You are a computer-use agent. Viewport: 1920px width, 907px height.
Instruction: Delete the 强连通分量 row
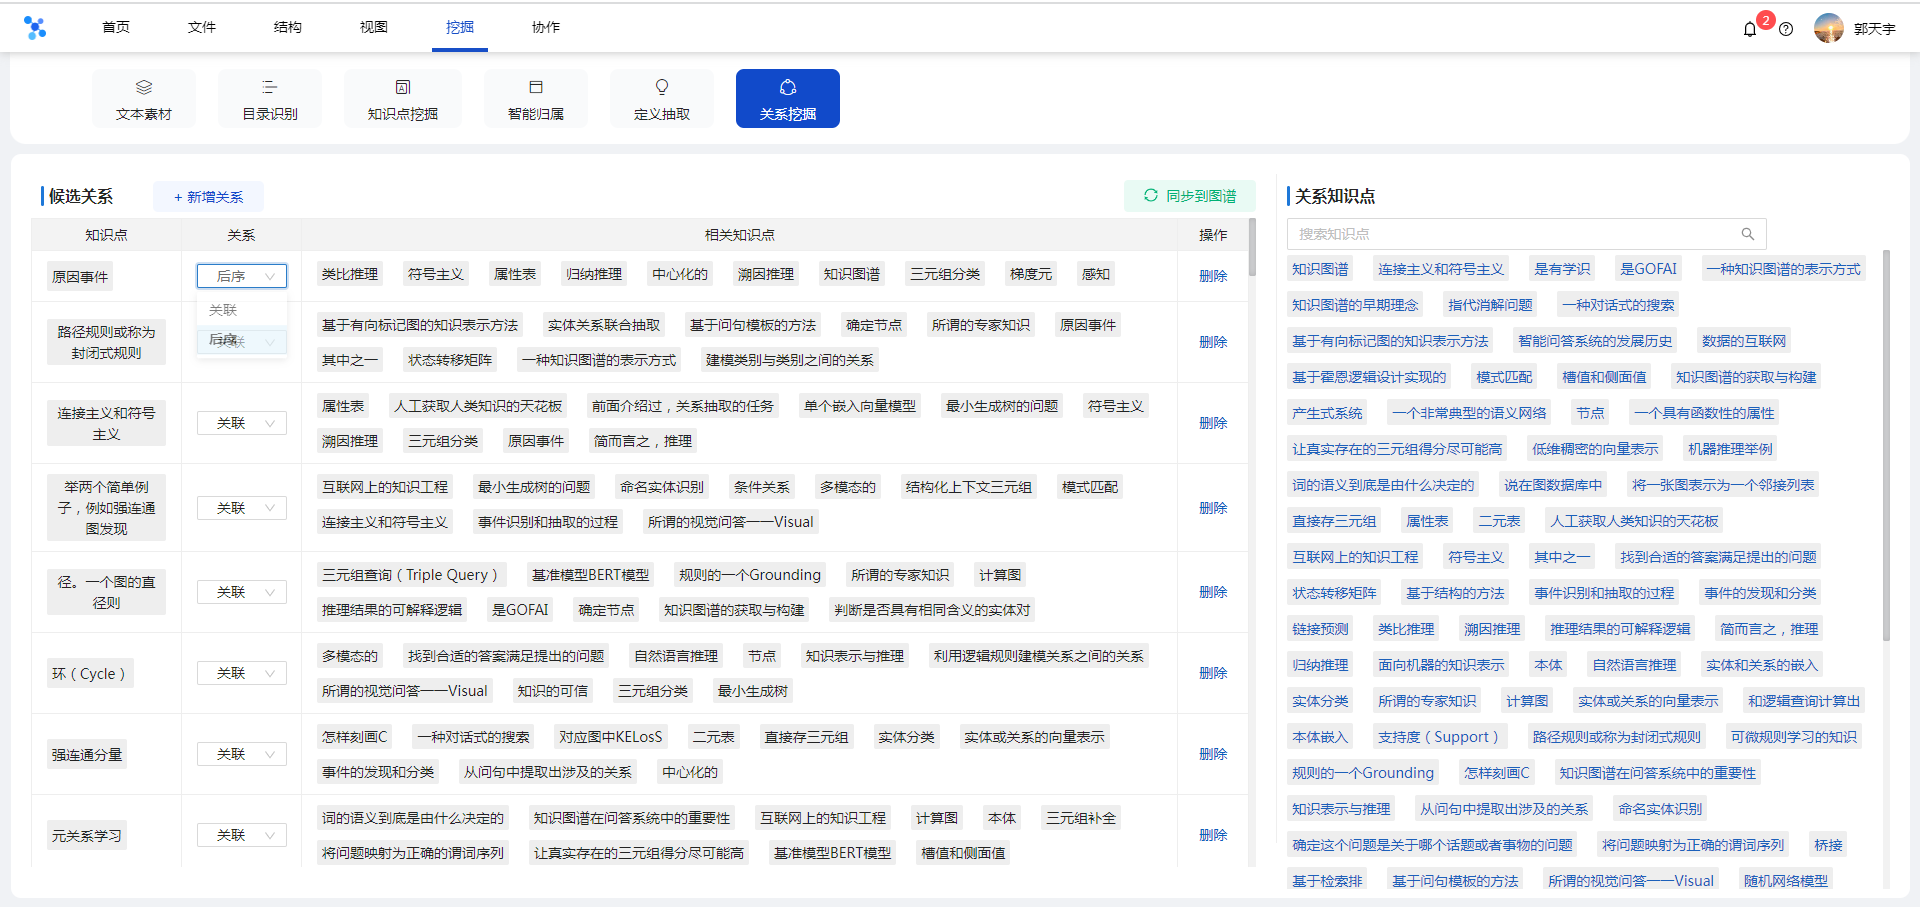point(1213,754)
